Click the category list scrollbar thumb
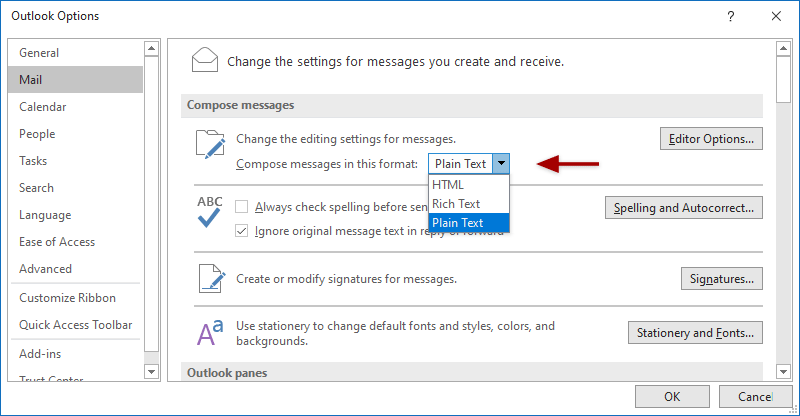The height and width of the screenshot is (416, 800). pos(152,204)
